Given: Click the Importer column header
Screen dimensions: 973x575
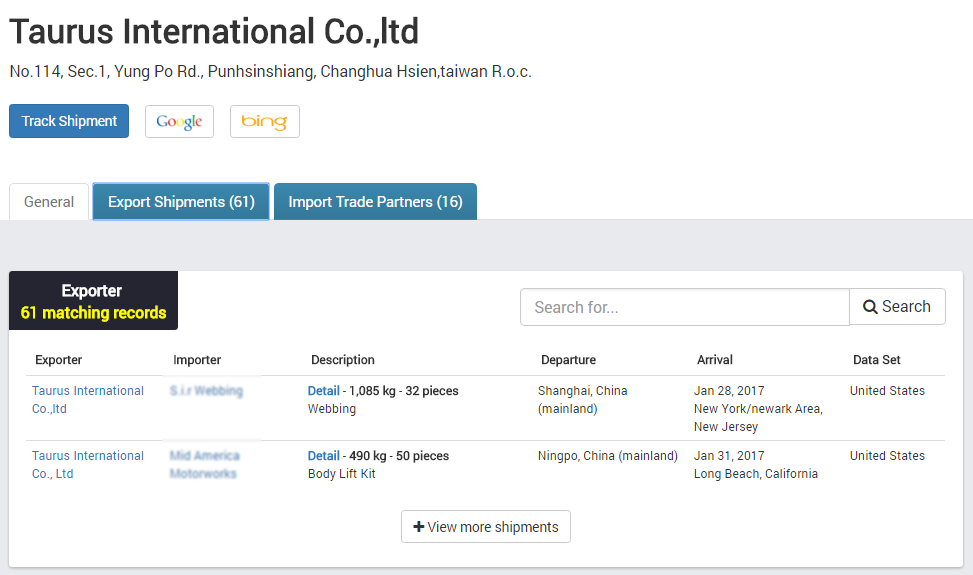Looking at the screenshot, I should 197,360.
